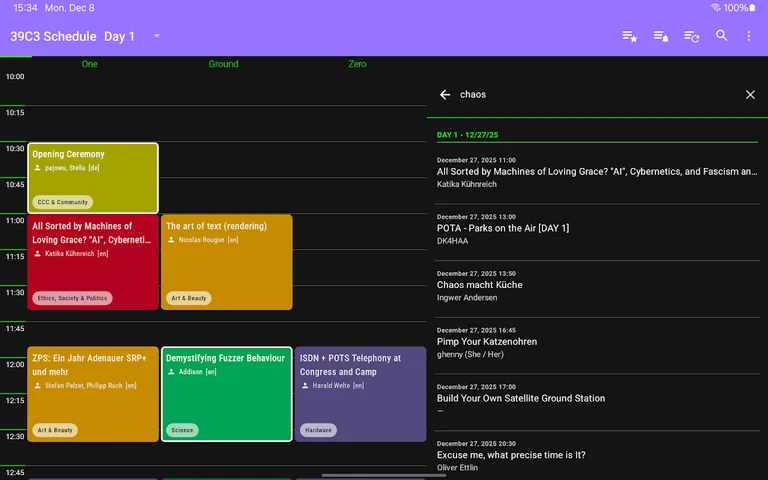Screen dimensions: 768x480
Task: Go back using the search arrow
Action: (x=445, y=95)
